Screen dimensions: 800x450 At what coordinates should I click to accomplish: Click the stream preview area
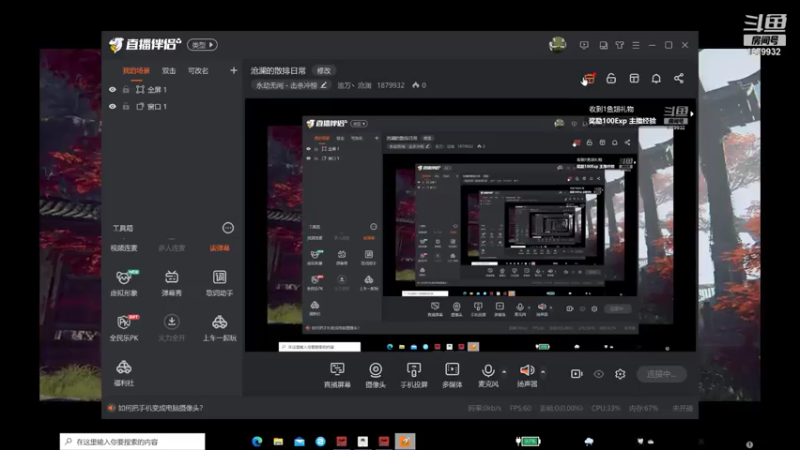point(470,225)
